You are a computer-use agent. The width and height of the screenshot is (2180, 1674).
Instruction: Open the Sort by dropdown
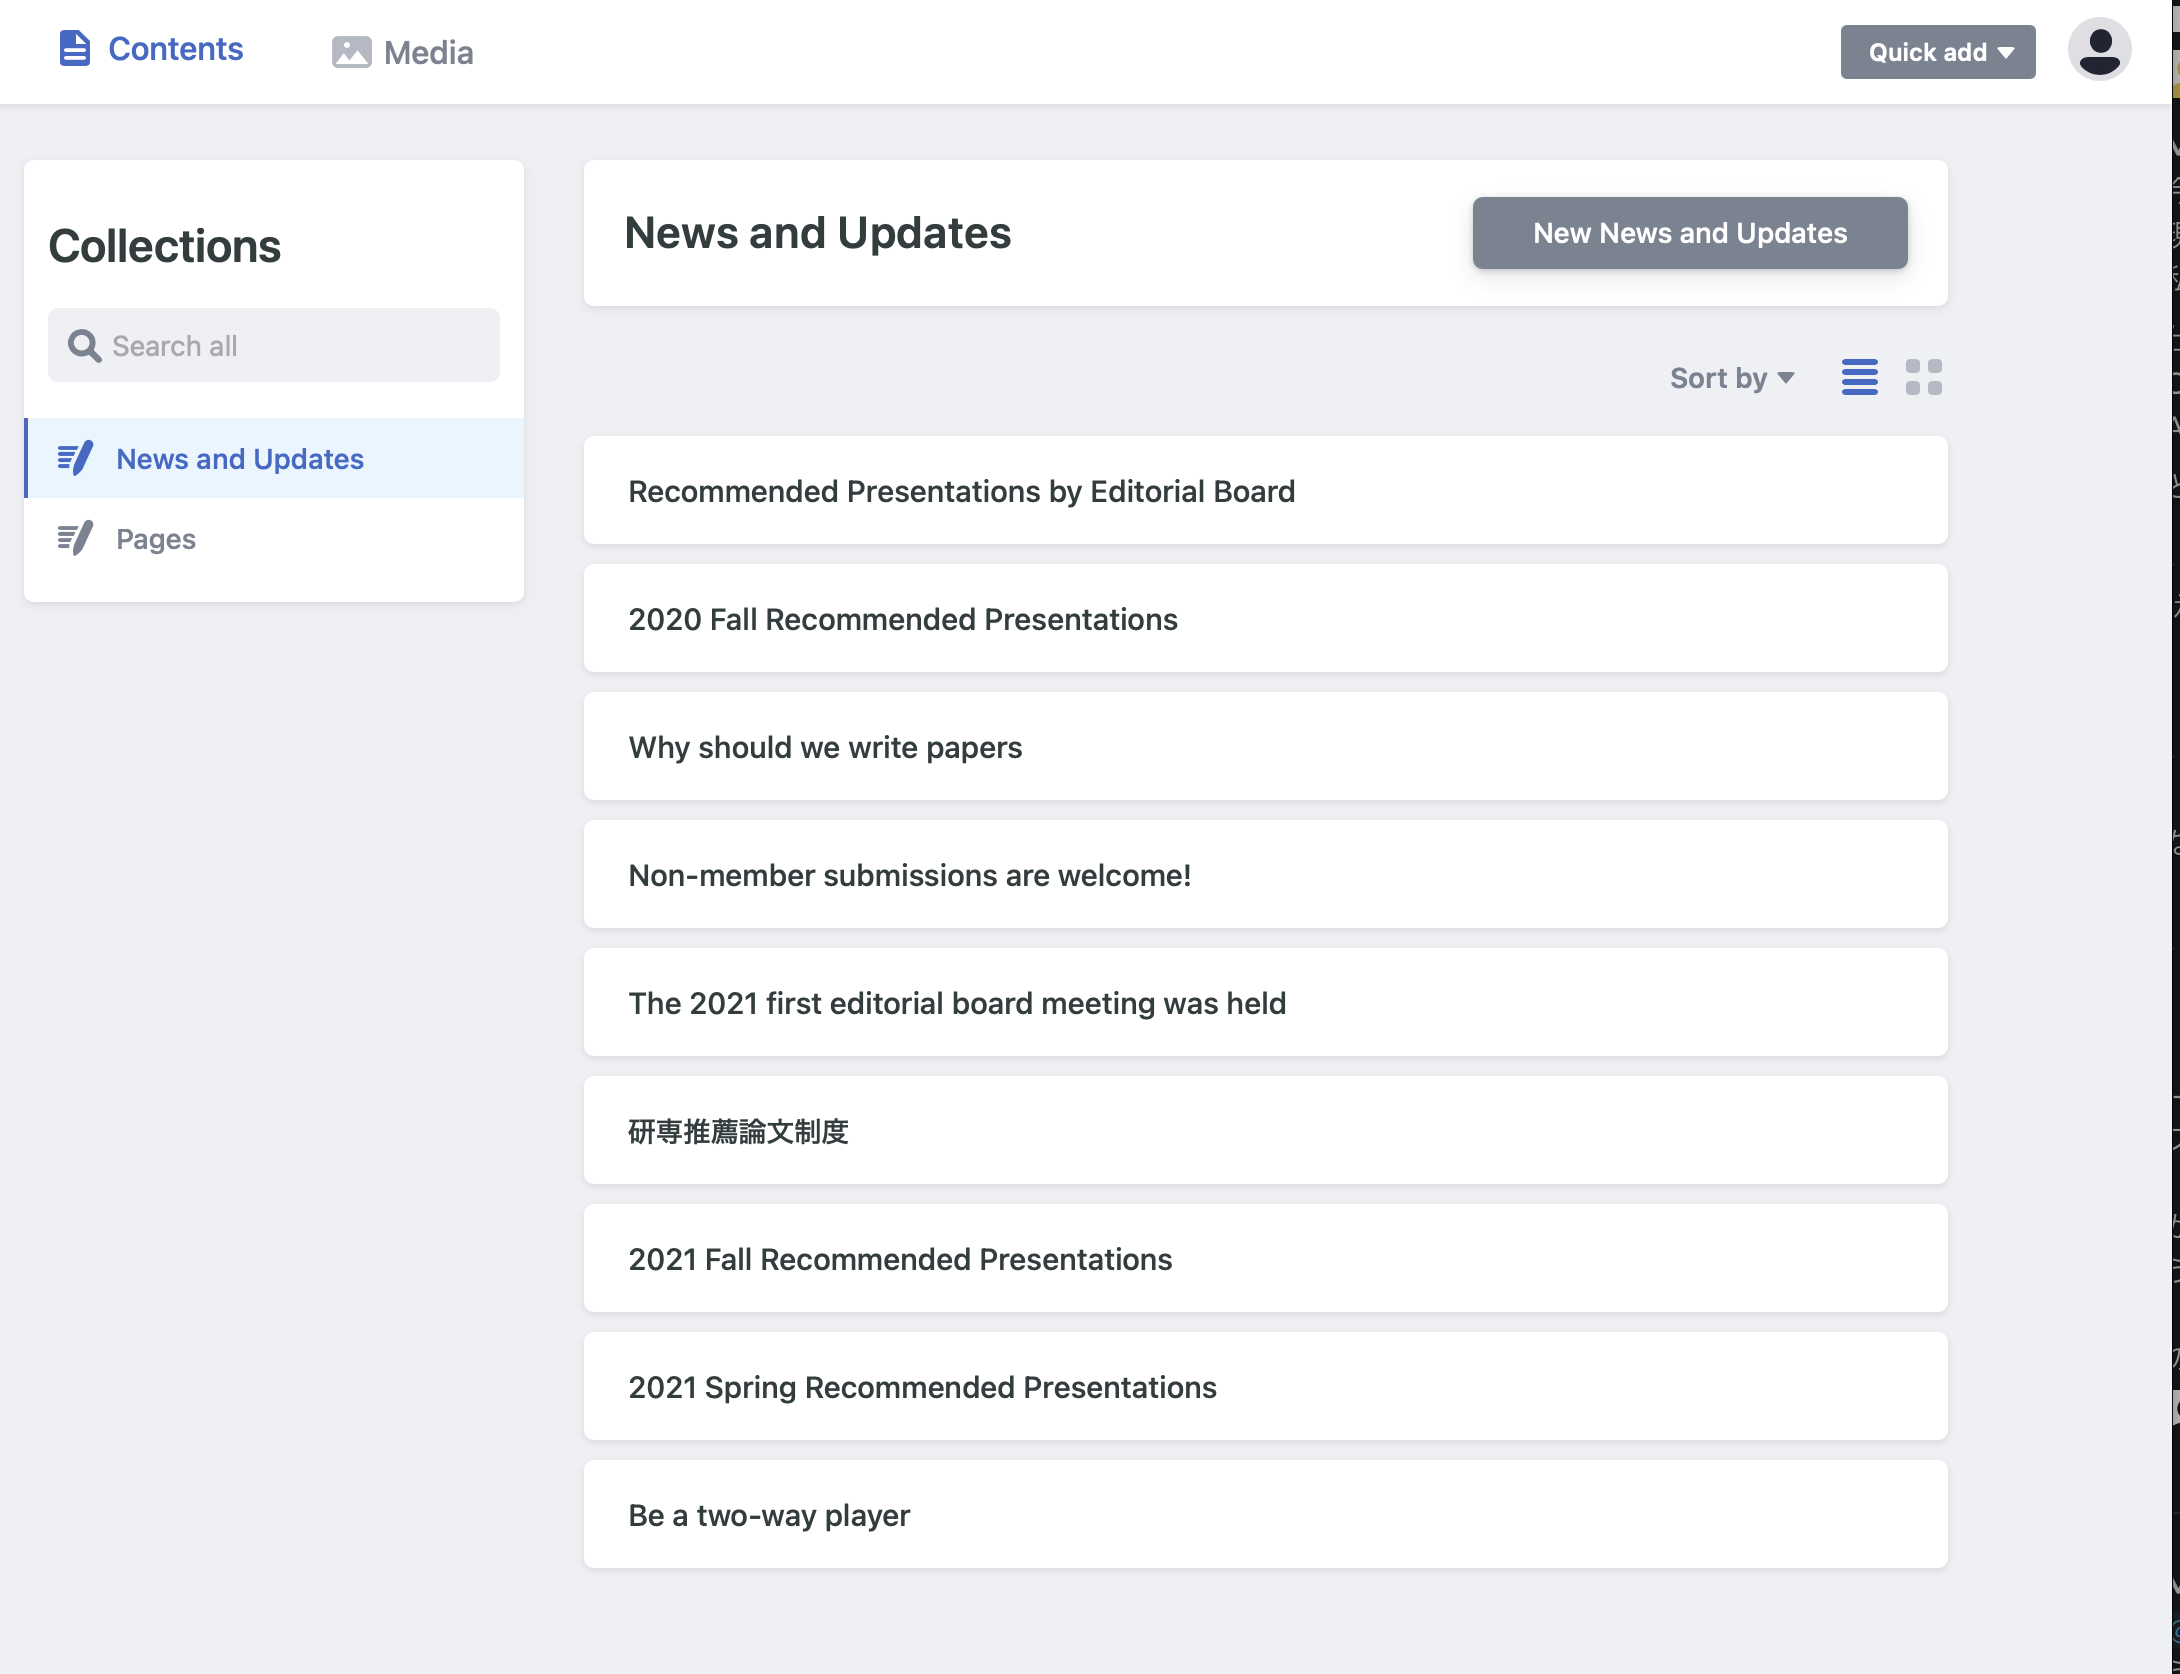point(1732,378)
